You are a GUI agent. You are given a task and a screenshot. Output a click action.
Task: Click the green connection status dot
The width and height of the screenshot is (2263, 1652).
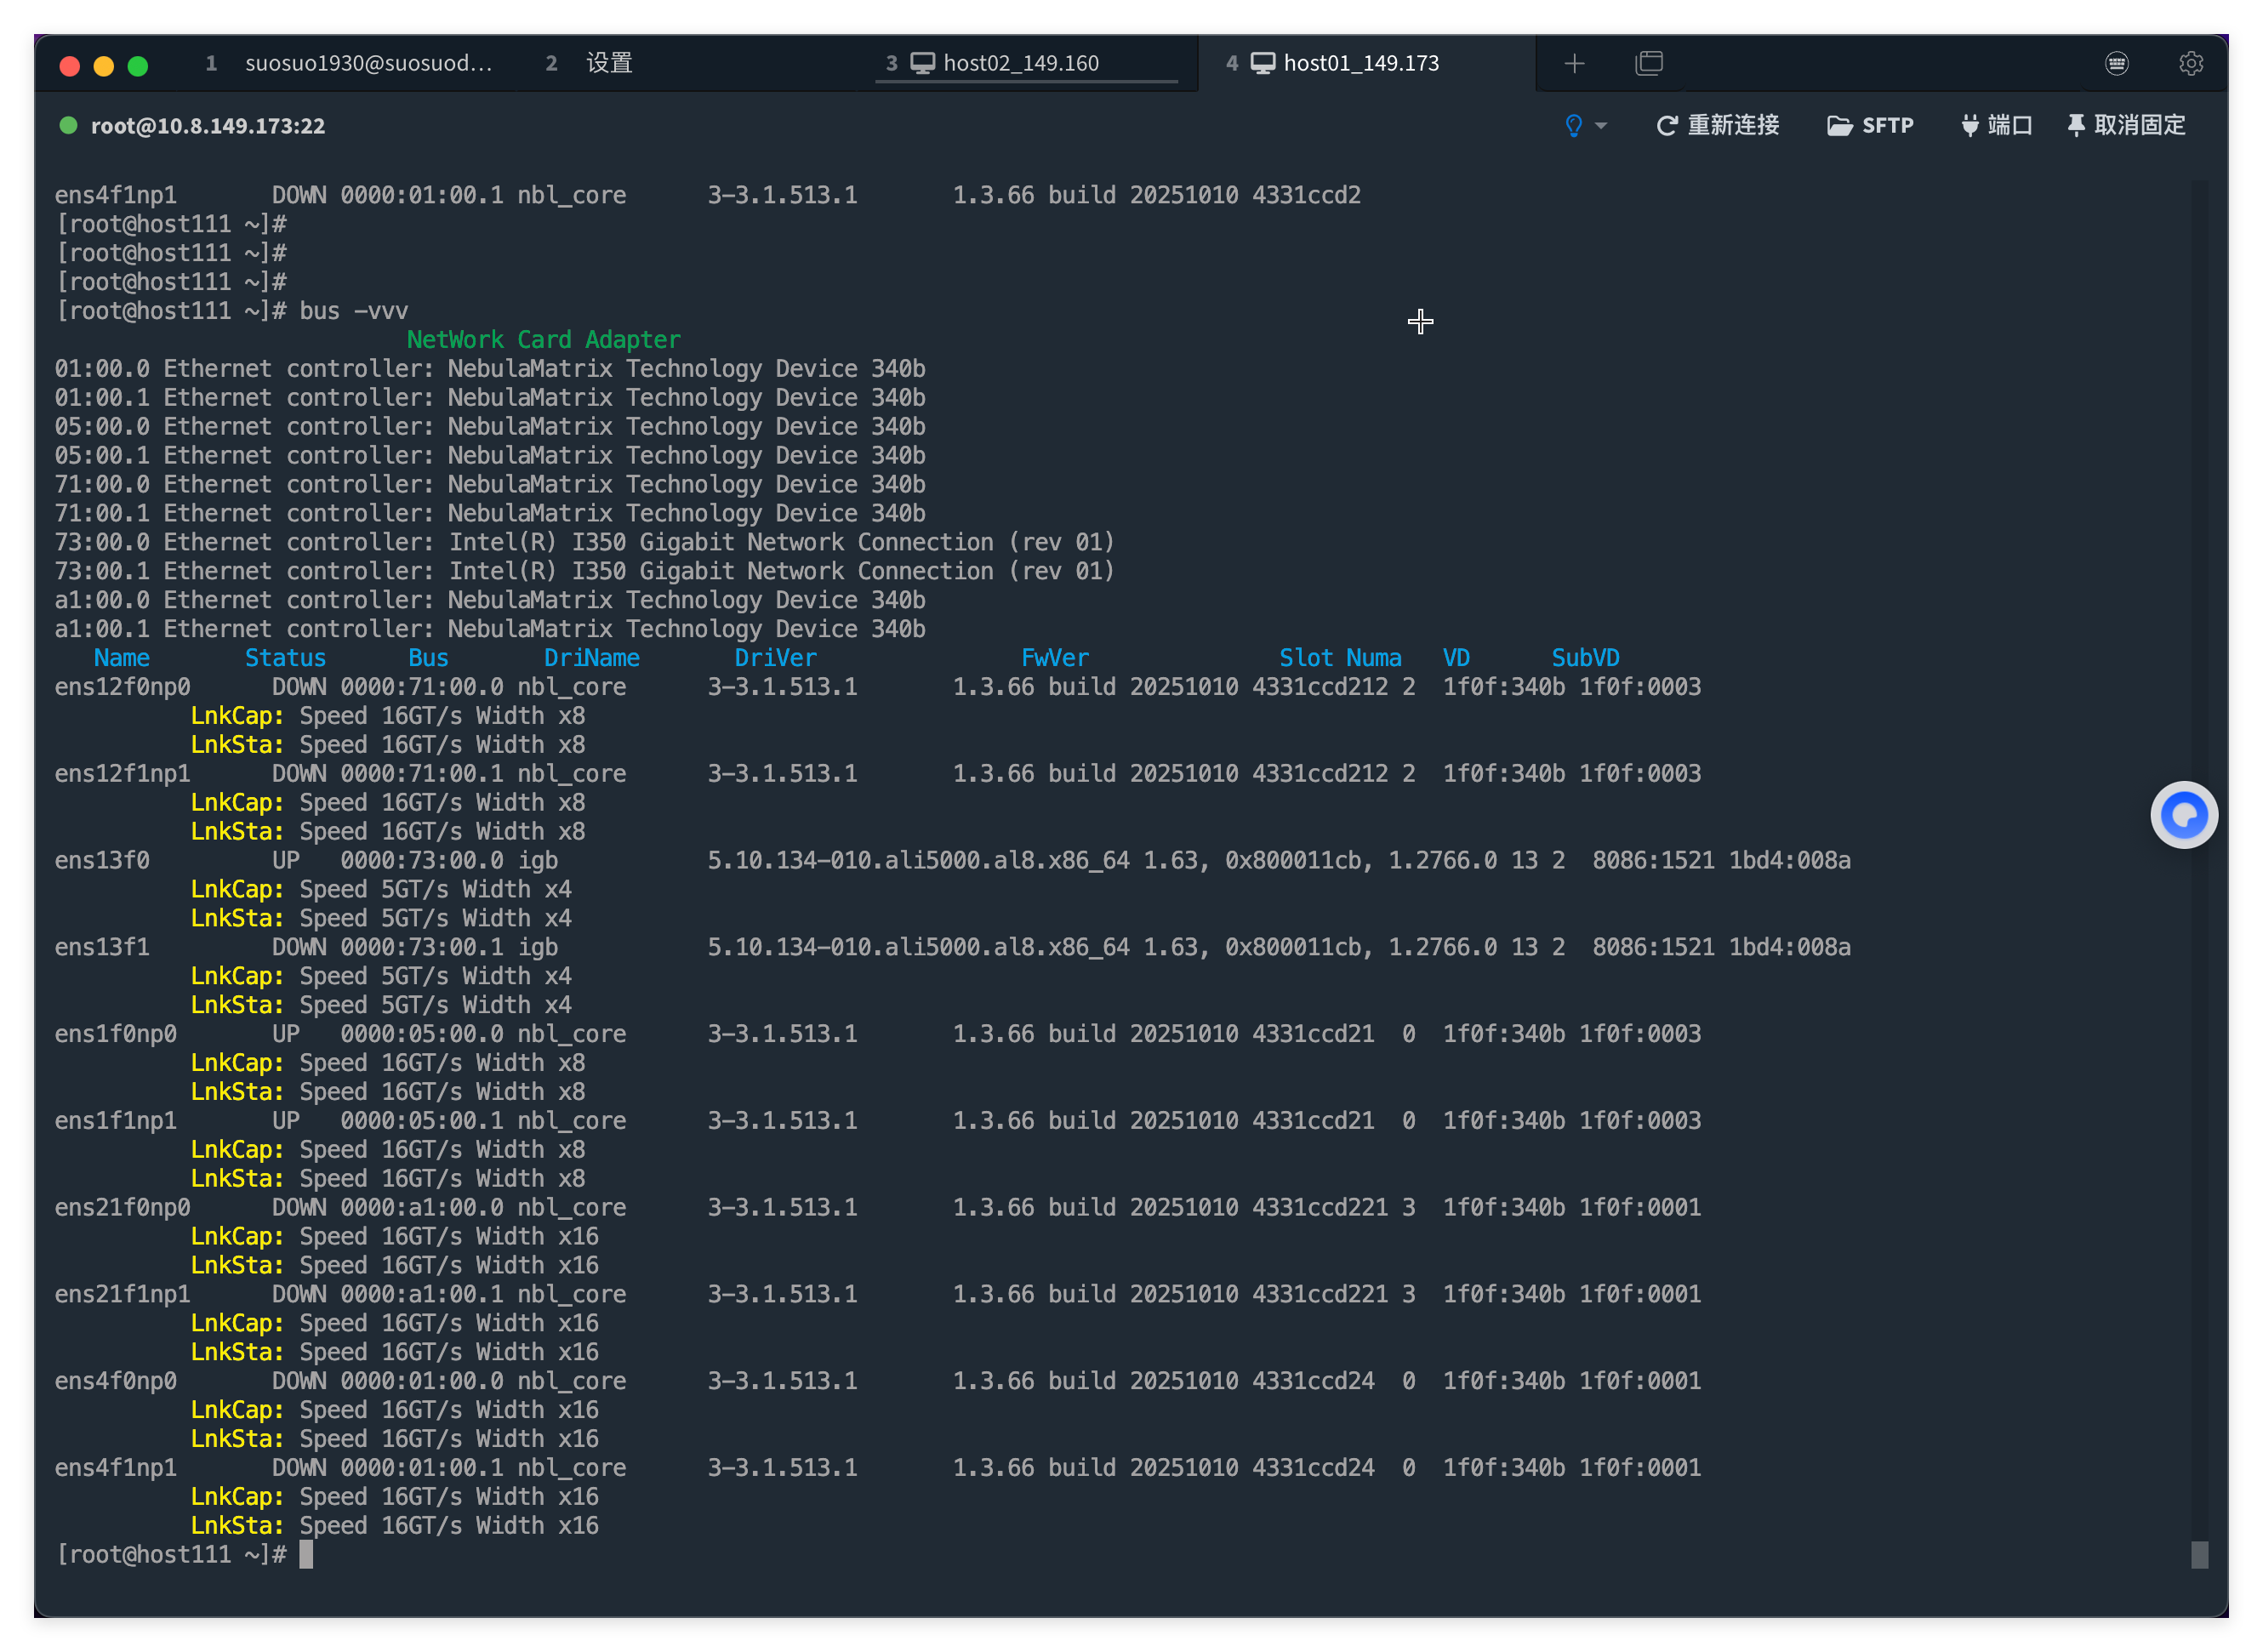(x=68, y=125)
